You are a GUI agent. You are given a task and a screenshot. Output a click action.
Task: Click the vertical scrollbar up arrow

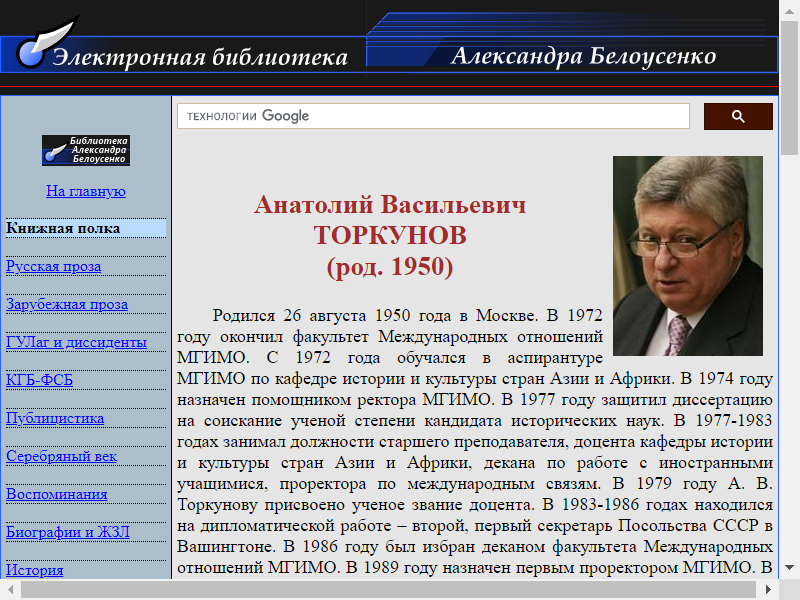pyautogui.click(x=789, y=12)
